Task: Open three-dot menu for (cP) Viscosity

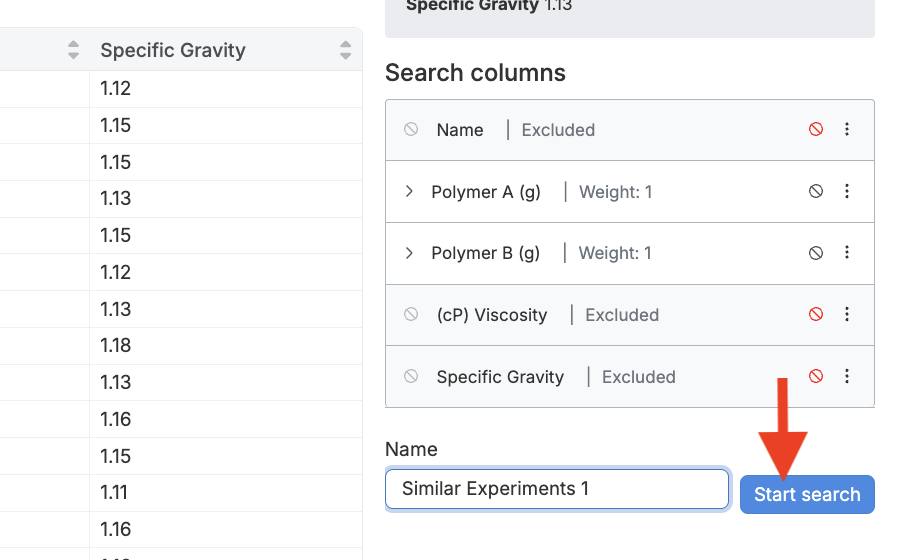Action: 847,315
